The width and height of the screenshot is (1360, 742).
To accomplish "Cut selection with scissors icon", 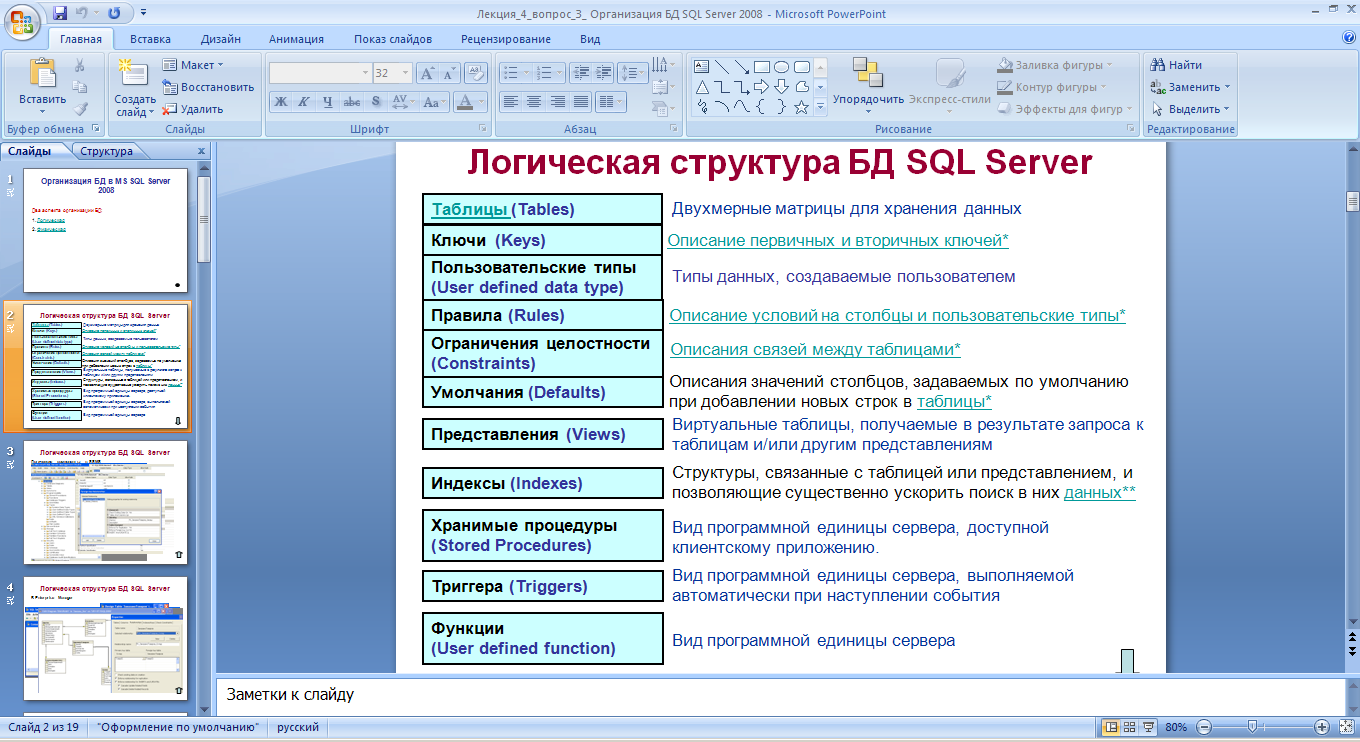I will pos(80,65).
